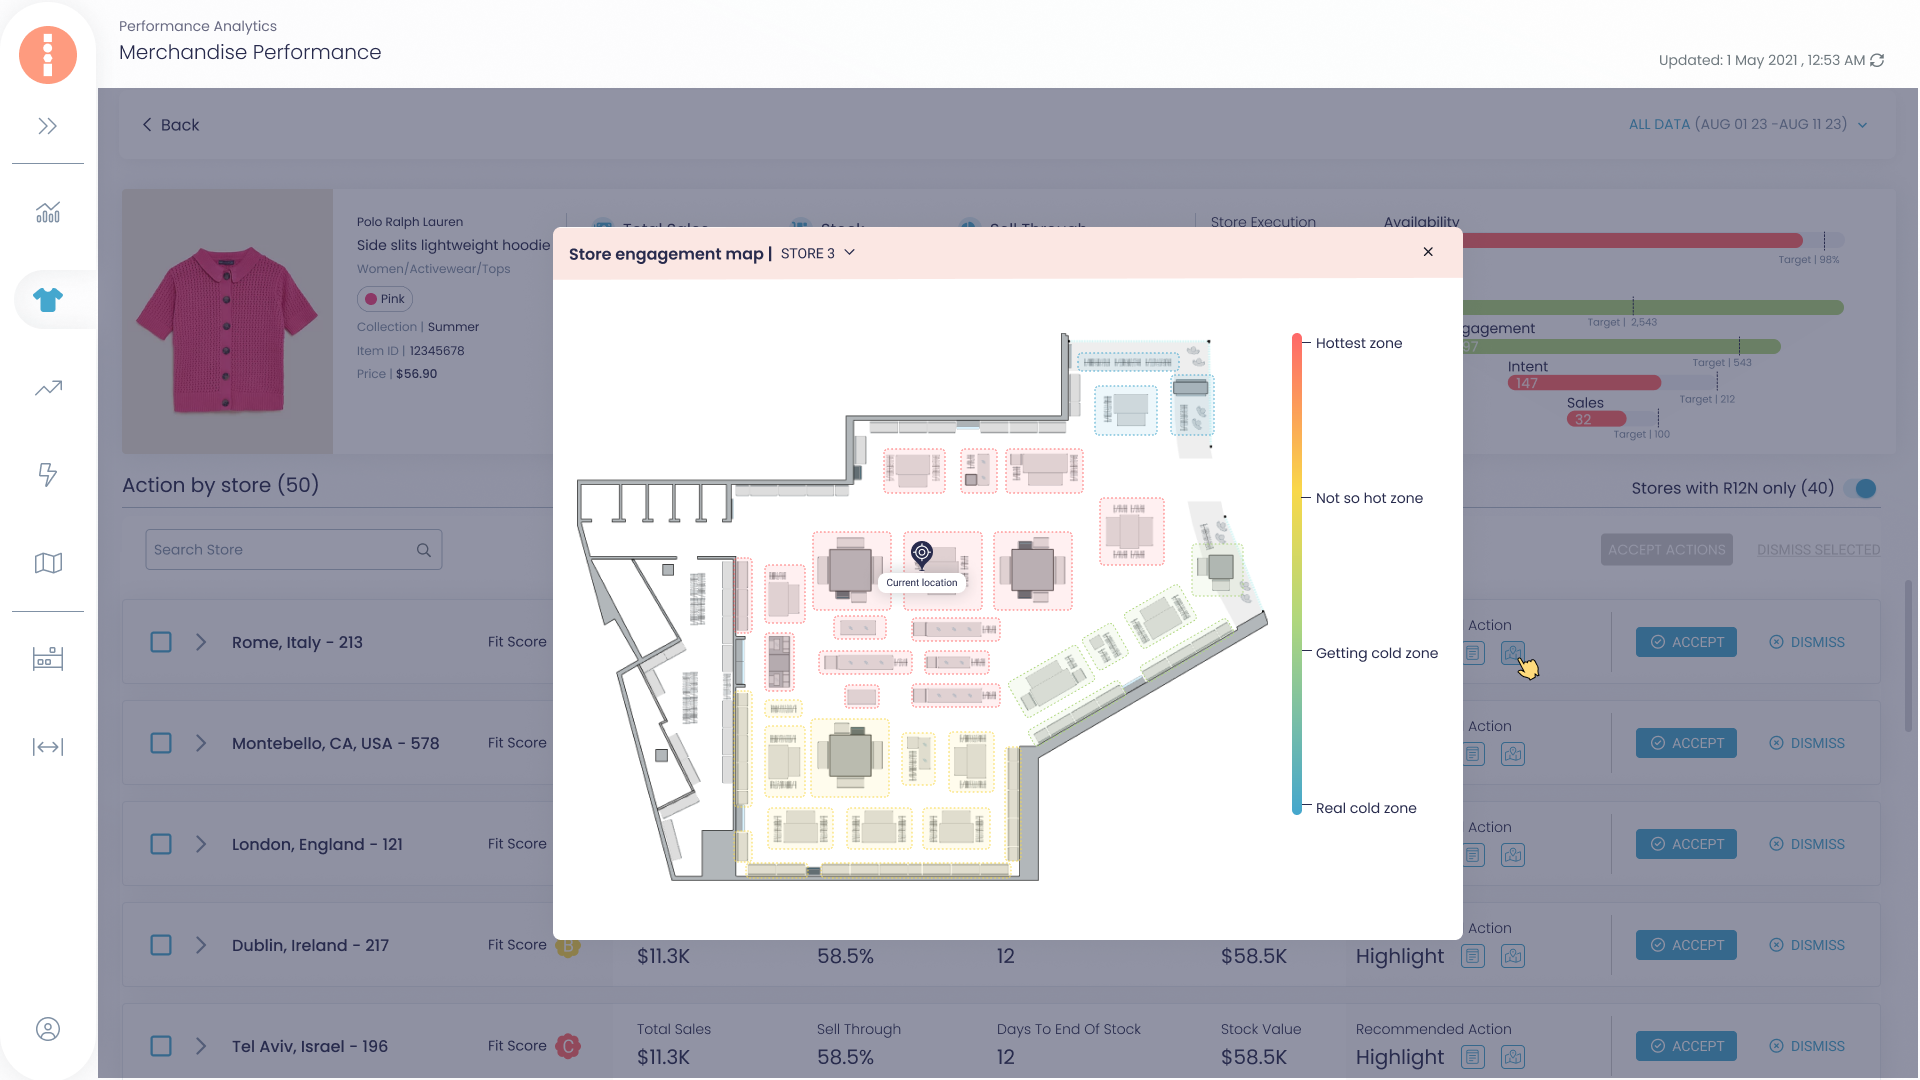Open the STORE 3 dropdown
Screen dimensions: 1920x1080
pyautogui.click(x=818, y=253)
